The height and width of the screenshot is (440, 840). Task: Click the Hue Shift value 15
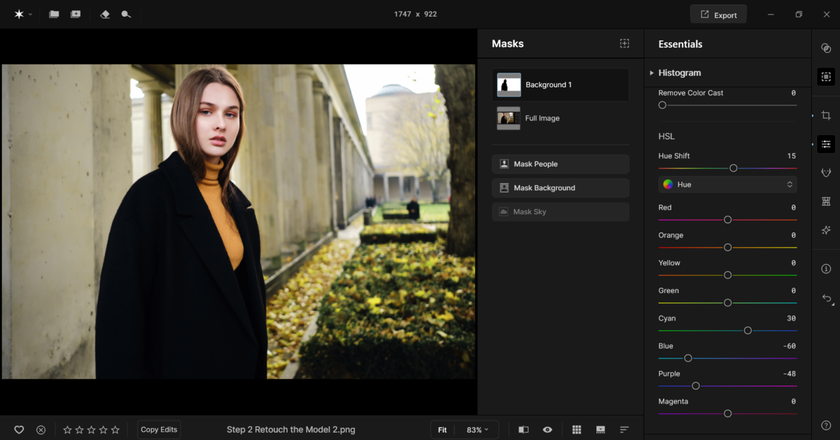pyautogui.click(x=791, y=156)
